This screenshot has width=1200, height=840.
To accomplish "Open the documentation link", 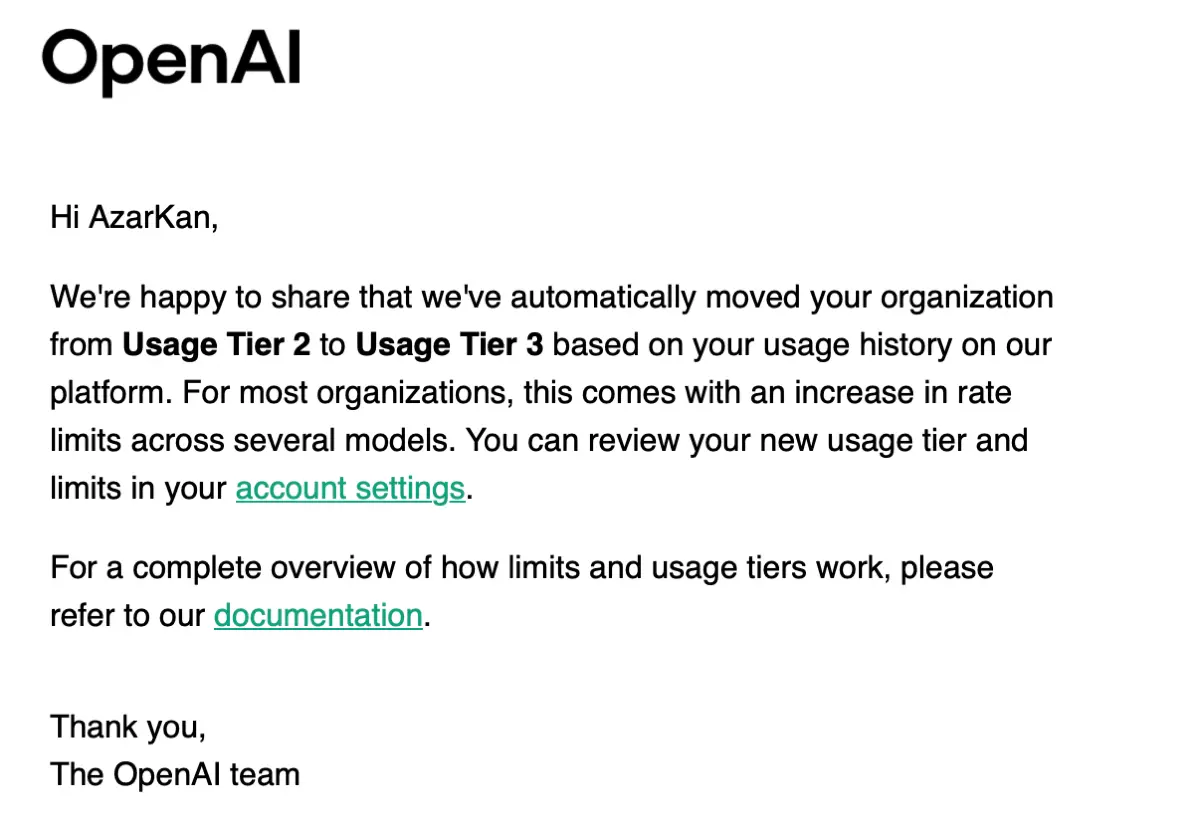I will tap(318, 614).
